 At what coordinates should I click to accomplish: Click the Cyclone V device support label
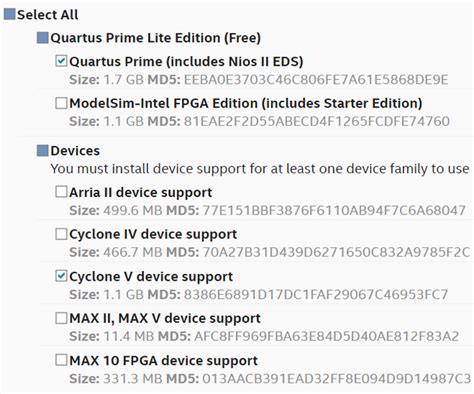point(151,277)
